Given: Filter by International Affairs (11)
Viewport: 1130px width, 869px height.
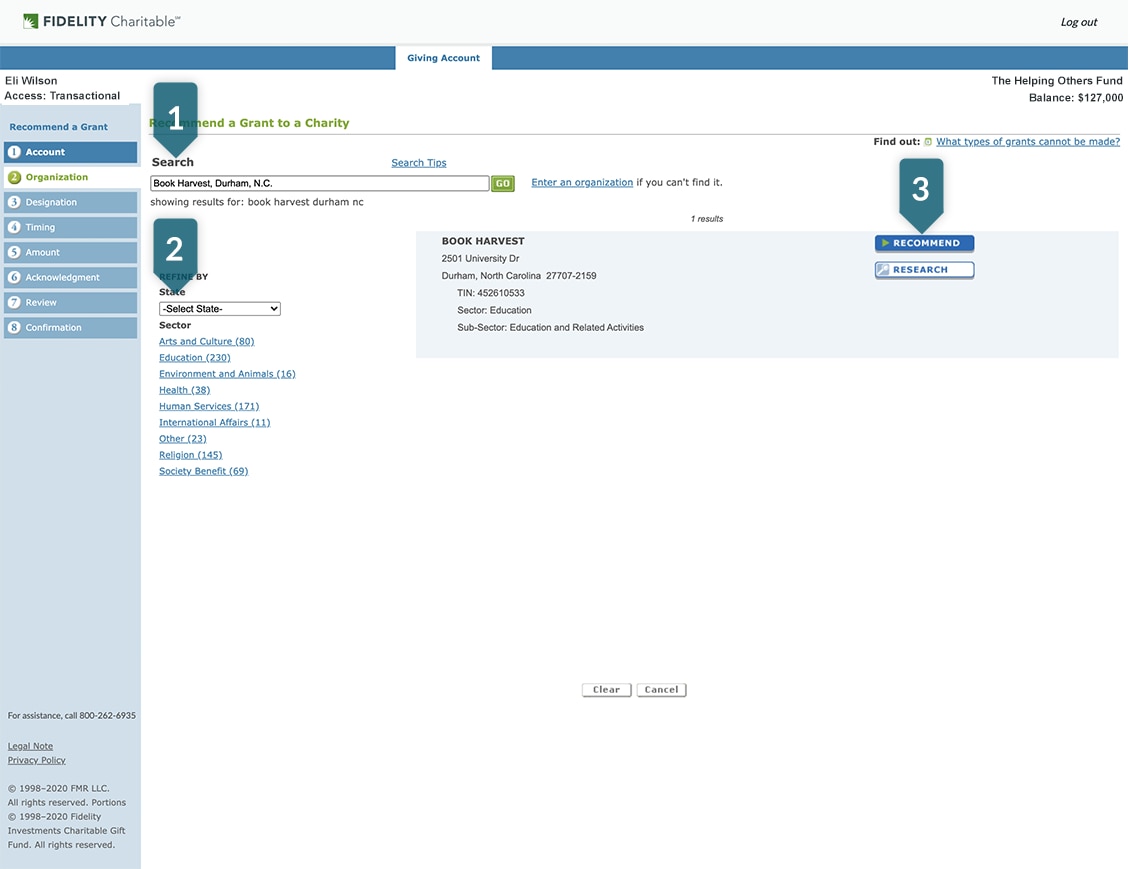Looking at the screenshot, I should [215, 422].
